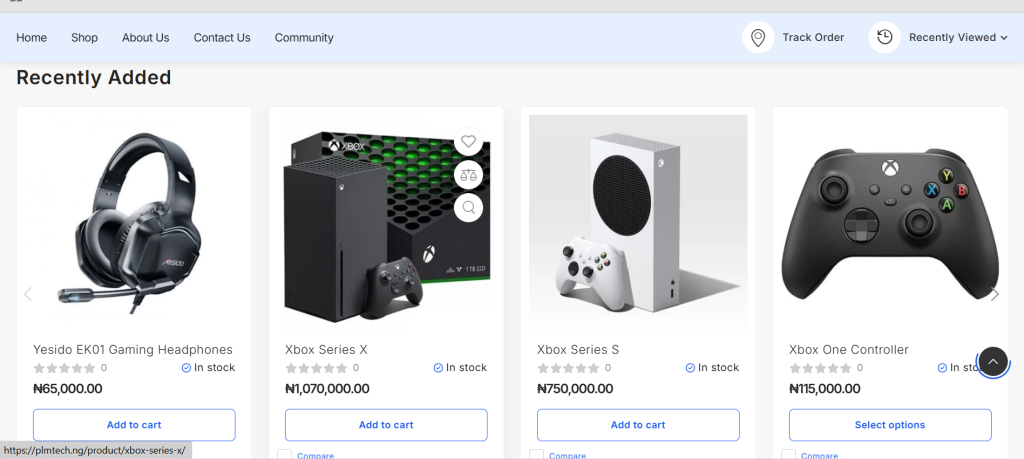Click the Recently Viewed history clock icon
This screenshot has height=459, width=1024.
pyautogui.click(x=884, y=38)
